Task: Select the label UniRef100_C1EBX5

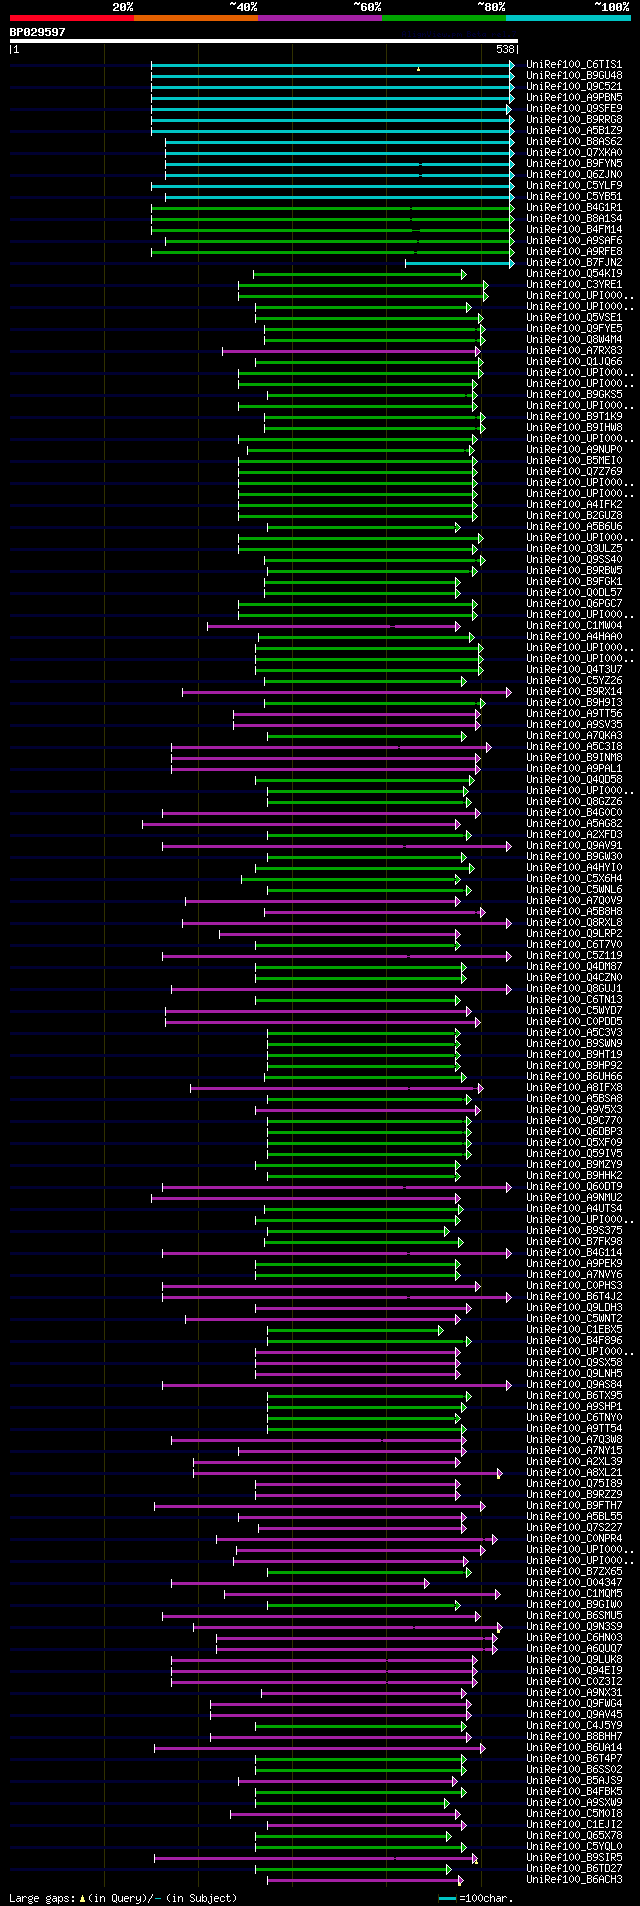Action: point(574,1330)
